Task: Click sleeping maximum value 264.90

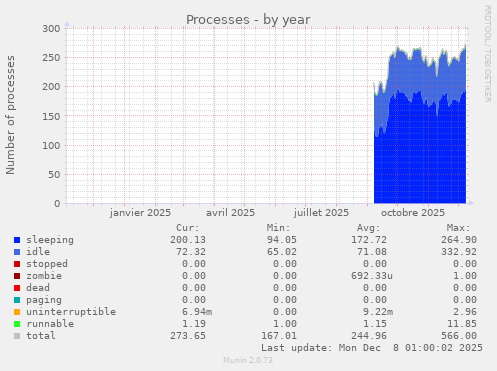Action: [x=459, y=240]
